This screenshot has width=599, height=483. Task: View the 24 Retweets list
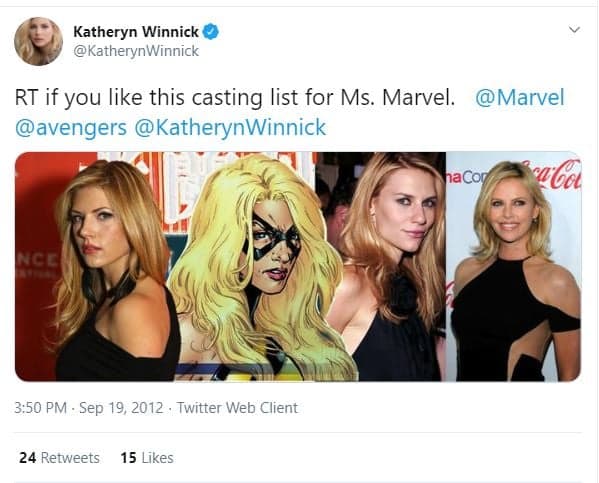59,458
